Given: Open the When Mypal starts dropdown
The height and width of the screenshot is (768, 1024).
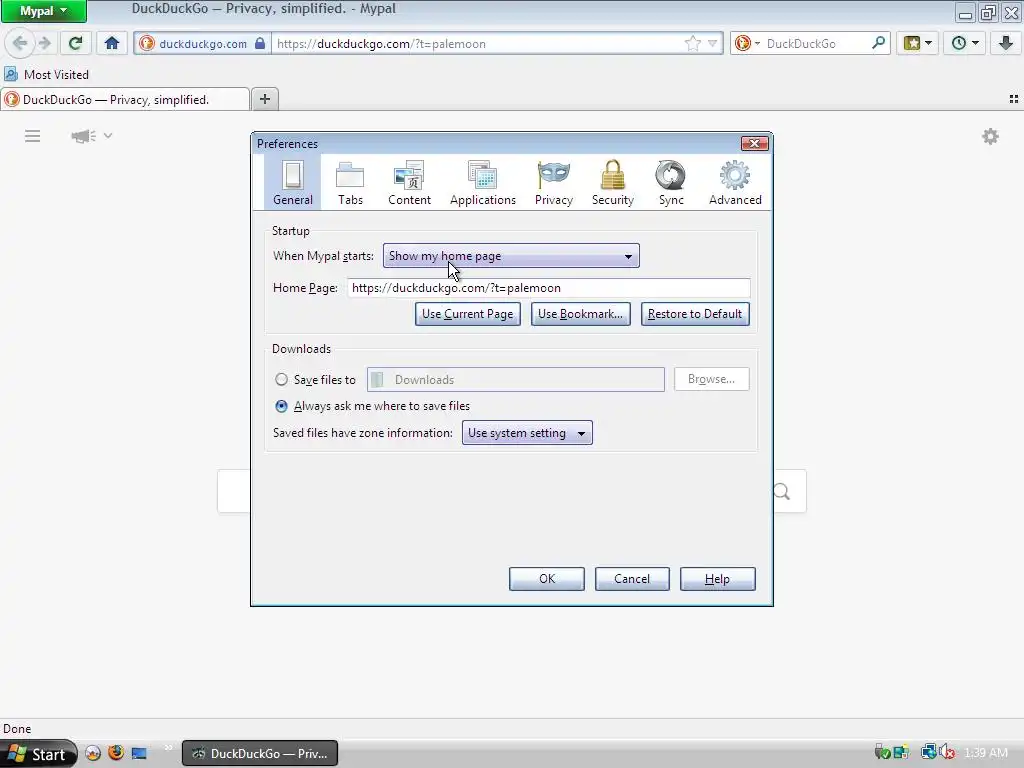Looking at the screenshot, I should coord(511,256).
